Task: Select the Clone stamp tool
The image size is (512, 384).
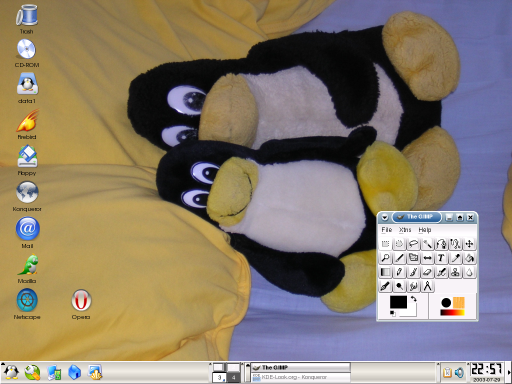Action: pyautogui.click(x=455, y=272)
